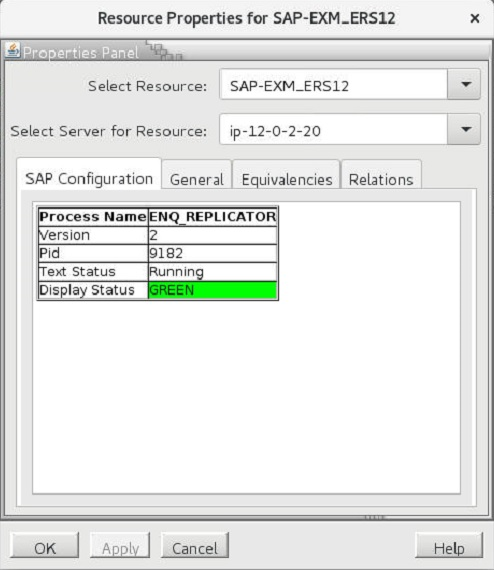Viewport: 494px width, 570px height.
Task: Click the panel drag grip next to Properties Panel
Action: [164, 50]
